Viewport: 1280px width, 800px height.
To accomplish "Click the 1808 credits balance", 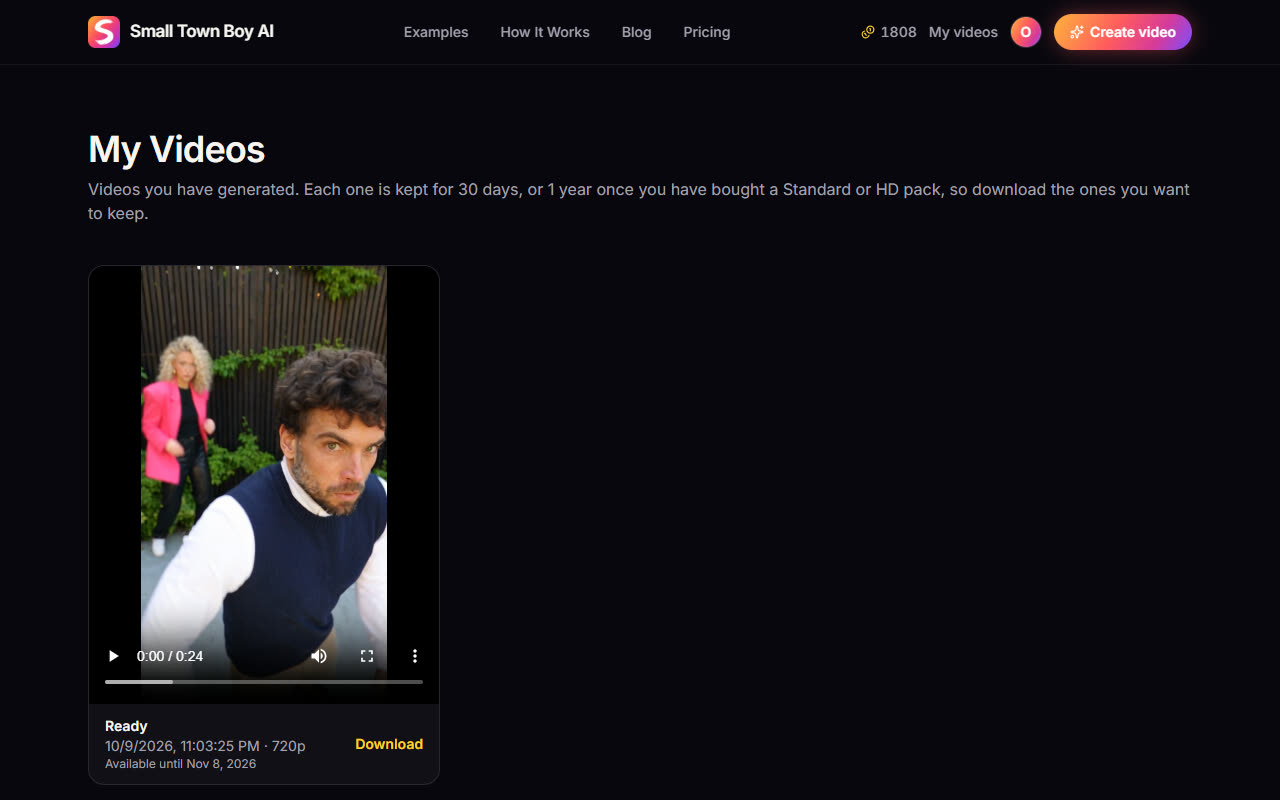I will tap(899, 32).
